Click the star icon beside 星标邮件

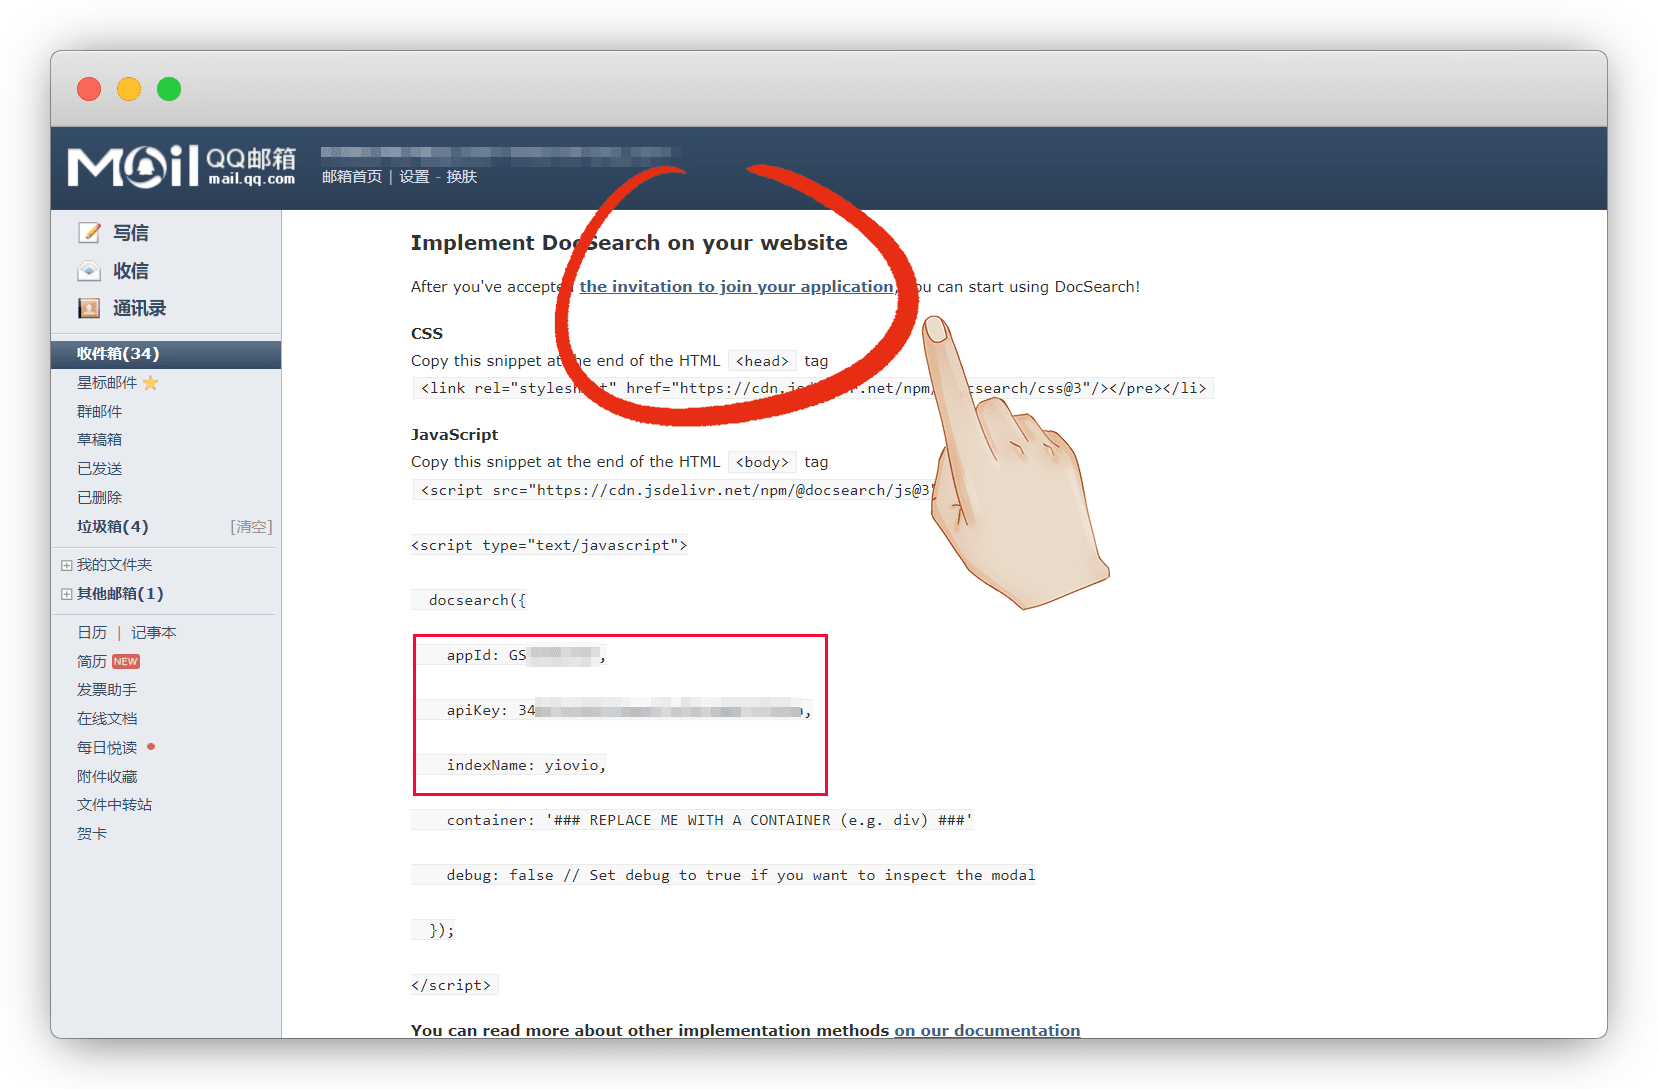pos(151,383)
